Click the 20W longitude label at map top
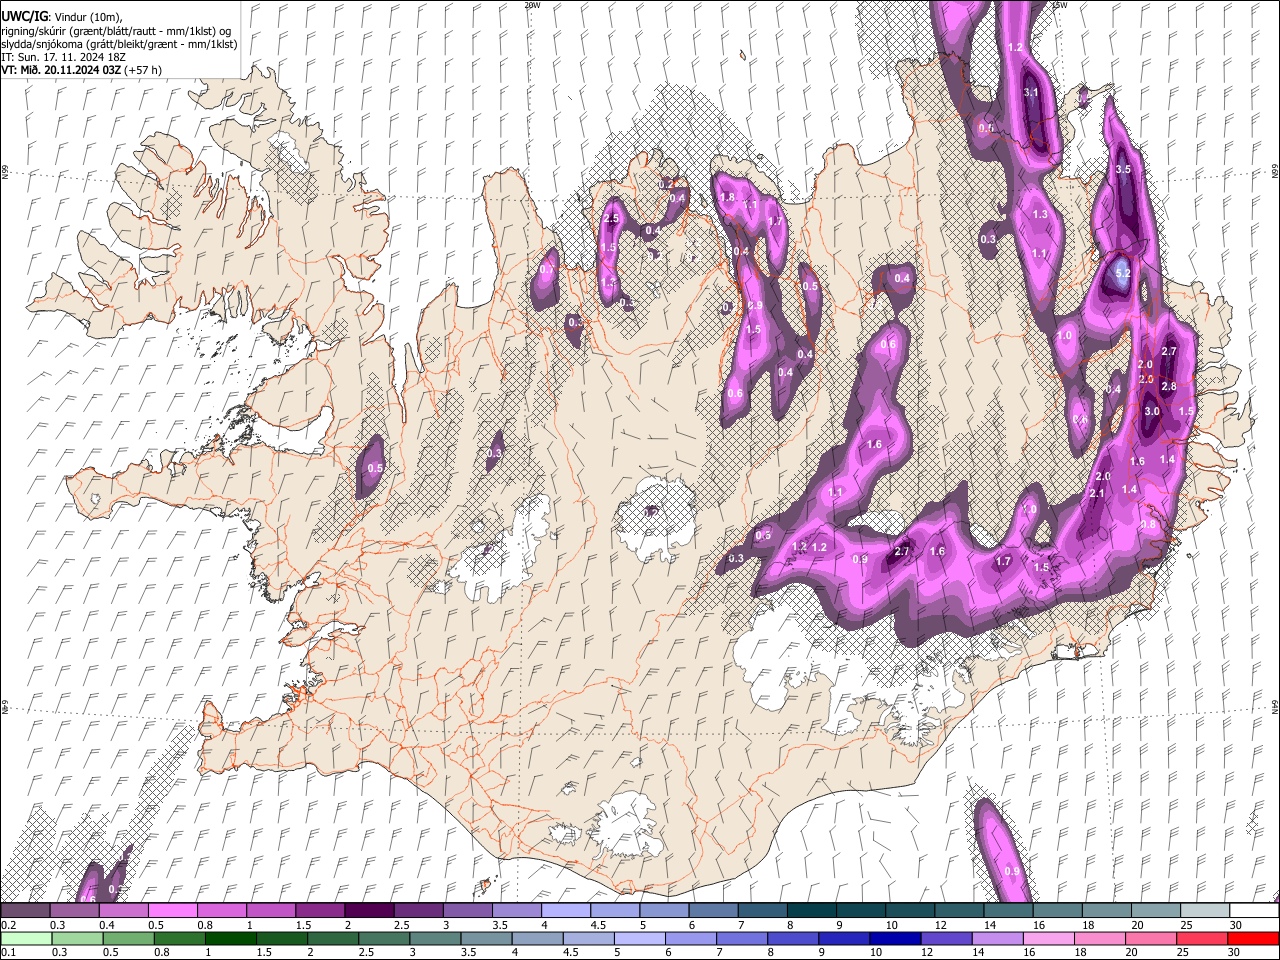Viewport: 1280px width, 960px height. (x=532, y=5)
